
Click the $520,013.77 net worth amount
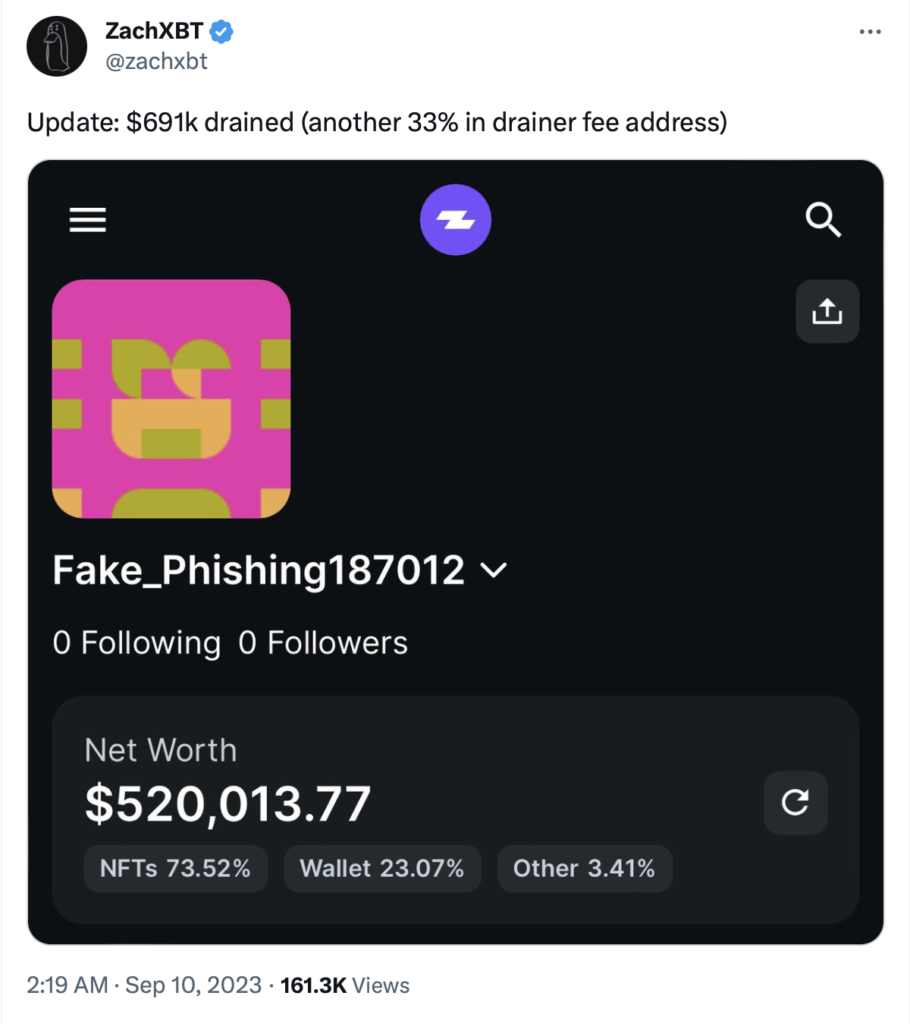point(228,804)
